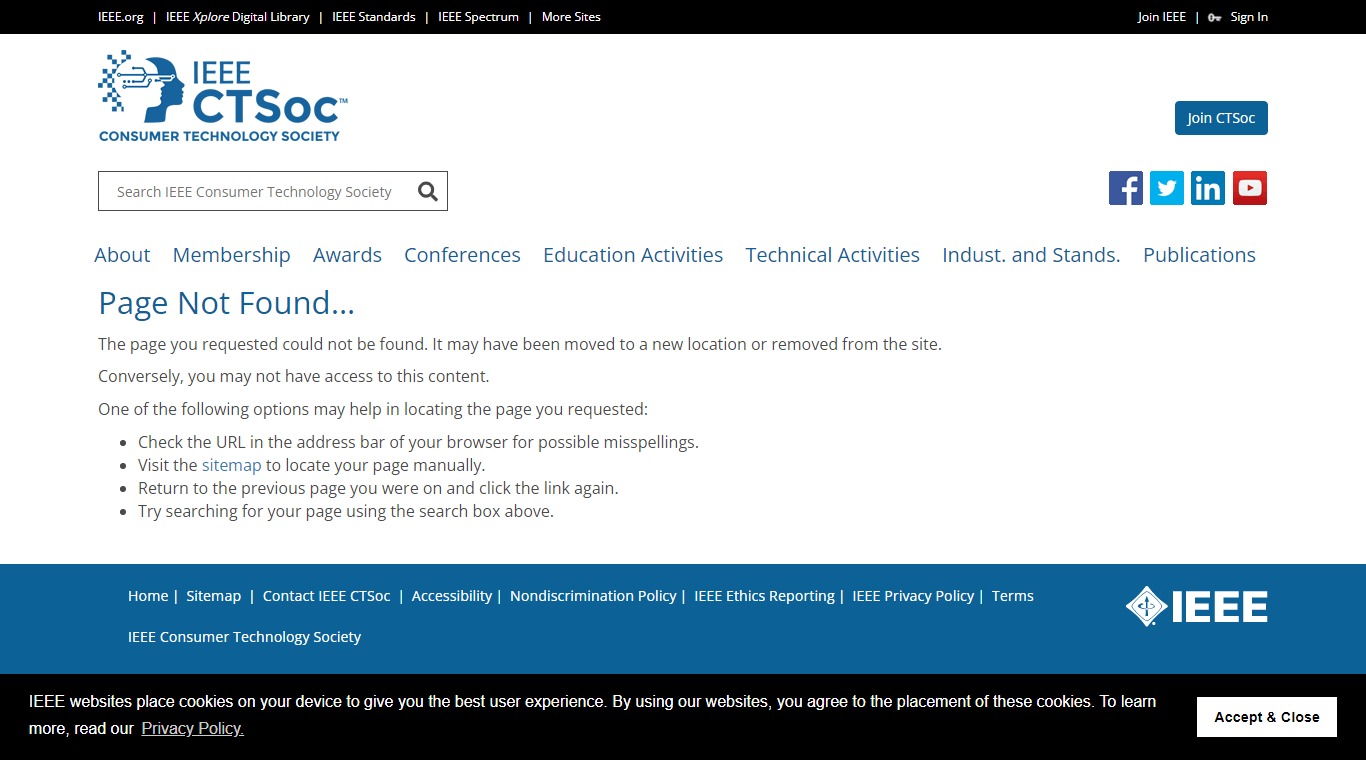This screenshot has width=1366, height=760.
Task: Click the IEEE logo in footer
Action: pyautogui.click(x=1196, y=606)
